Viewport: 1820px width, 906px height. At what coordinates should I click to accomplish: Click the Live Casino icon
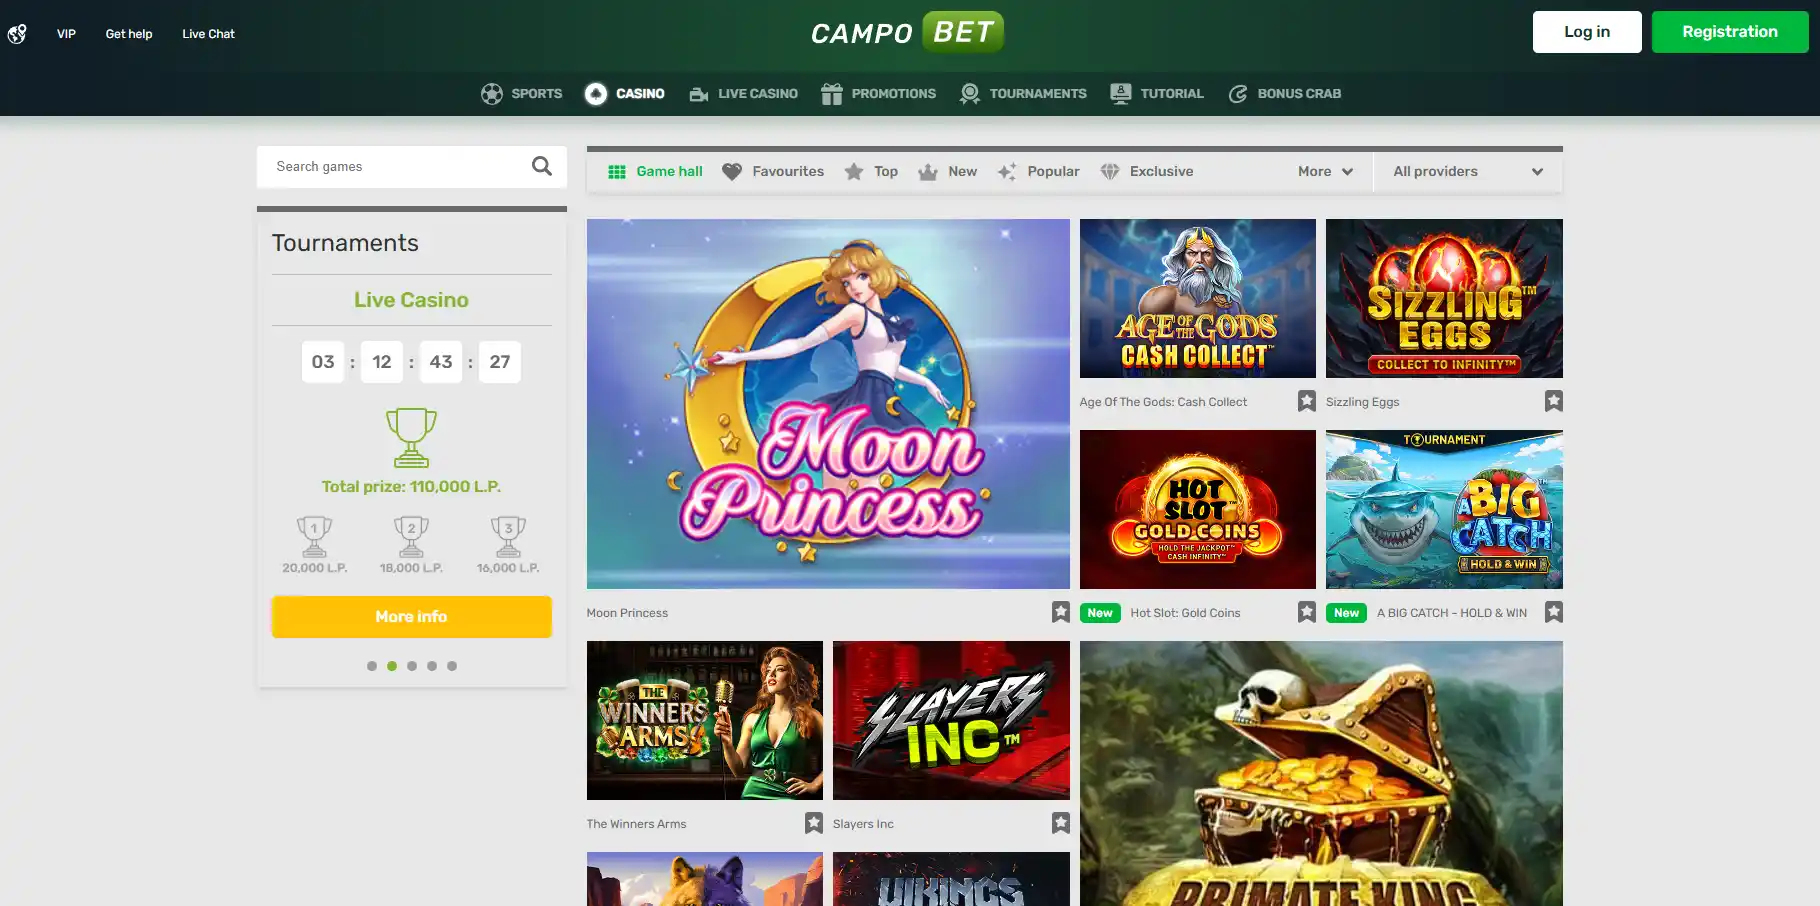point(699,94)
